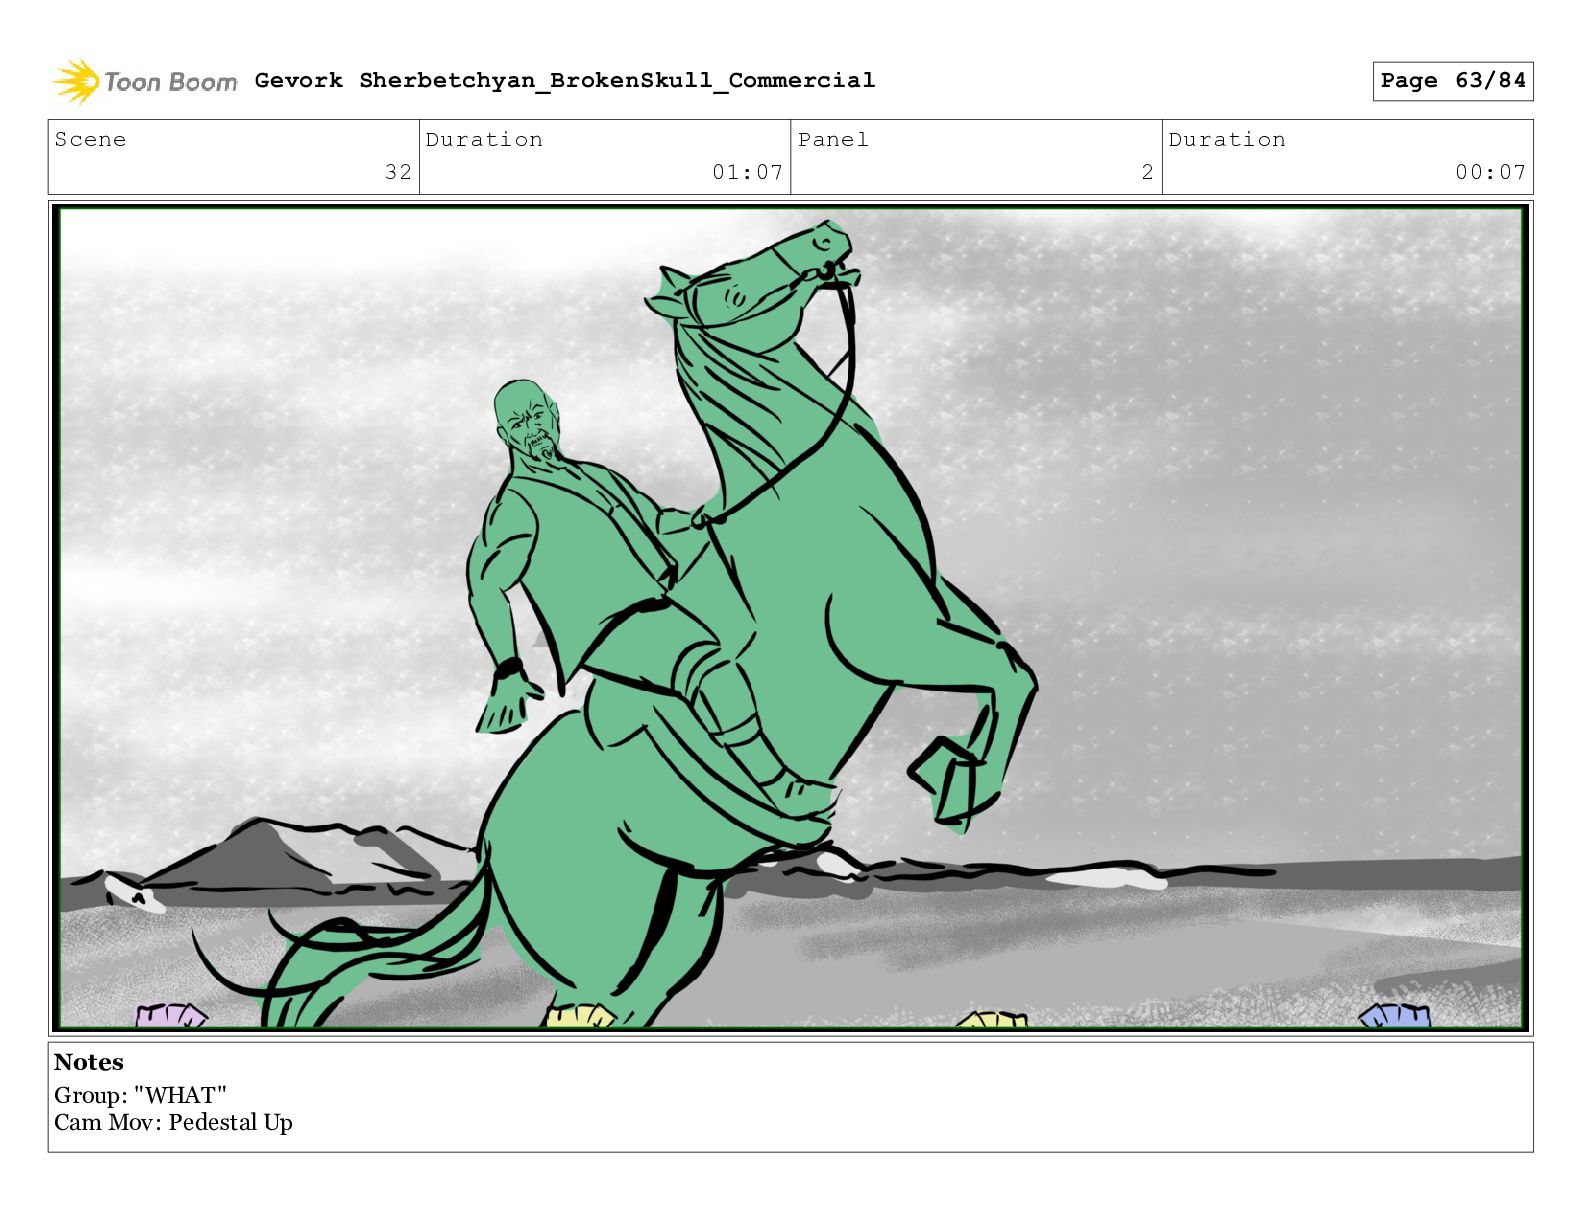
Task: Select the Notes heading
Action: click(89, 1062)
